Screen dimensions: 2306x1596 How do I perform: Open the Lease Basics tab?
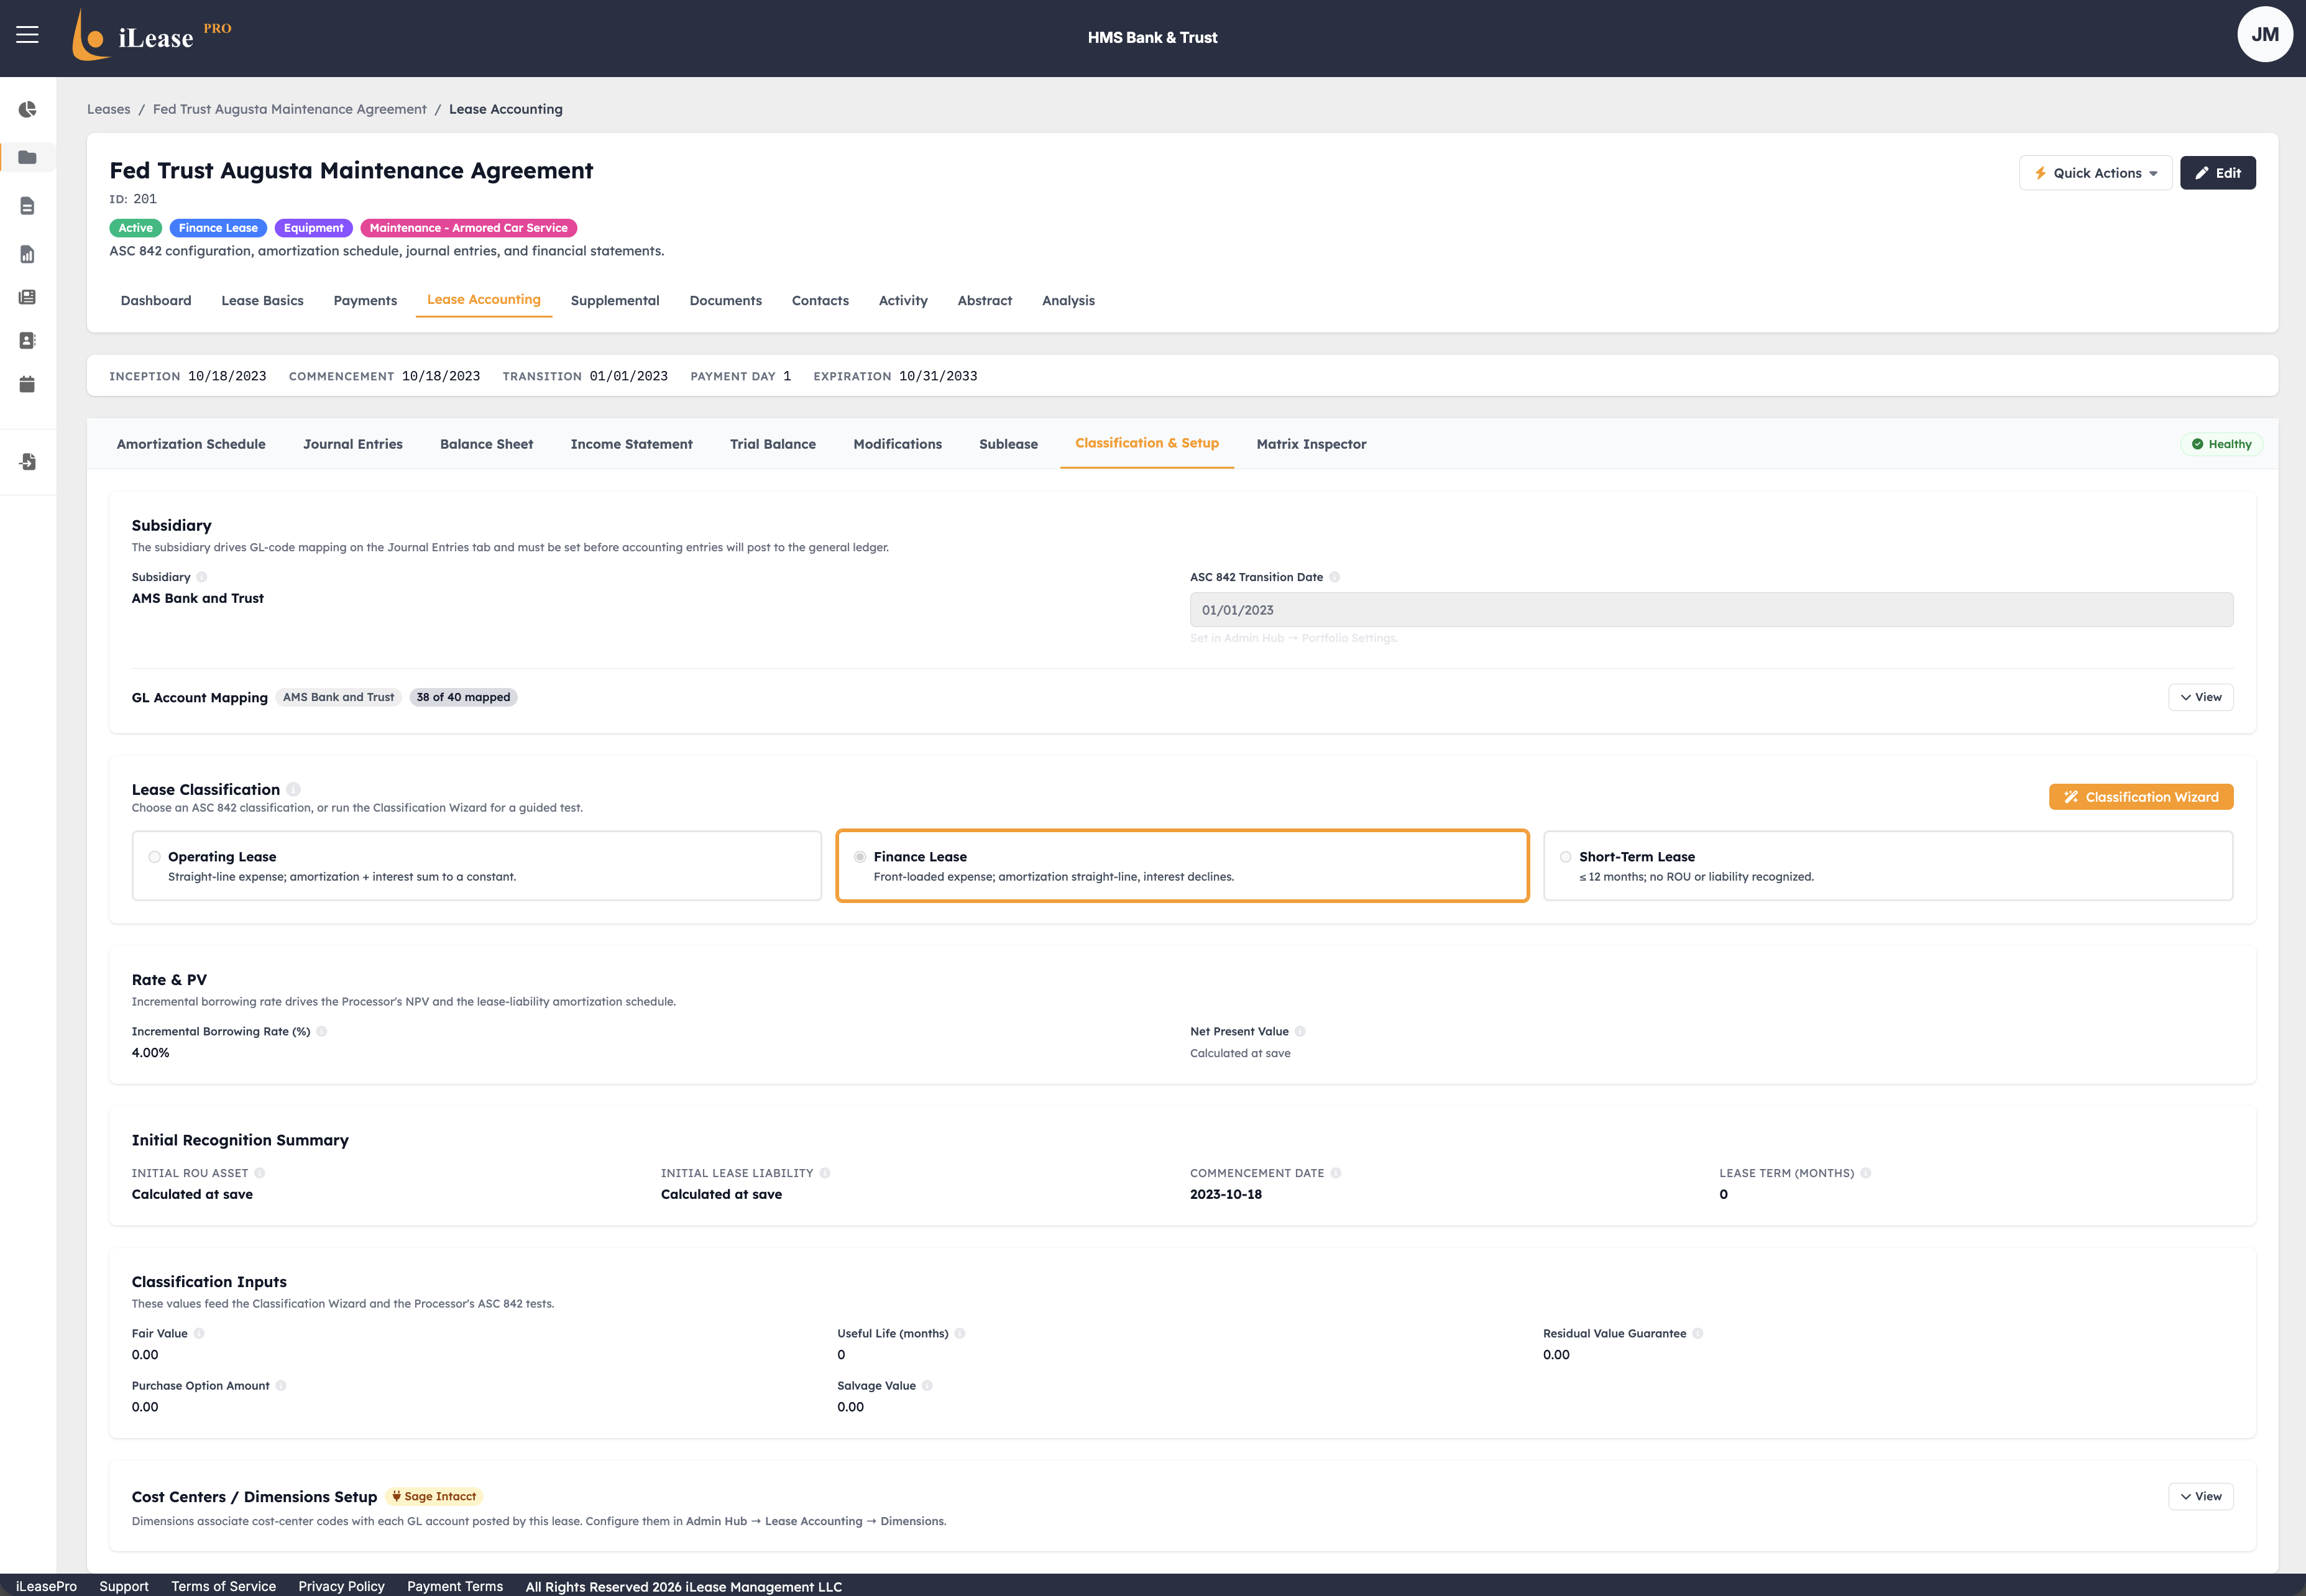[x=262, y=300]
